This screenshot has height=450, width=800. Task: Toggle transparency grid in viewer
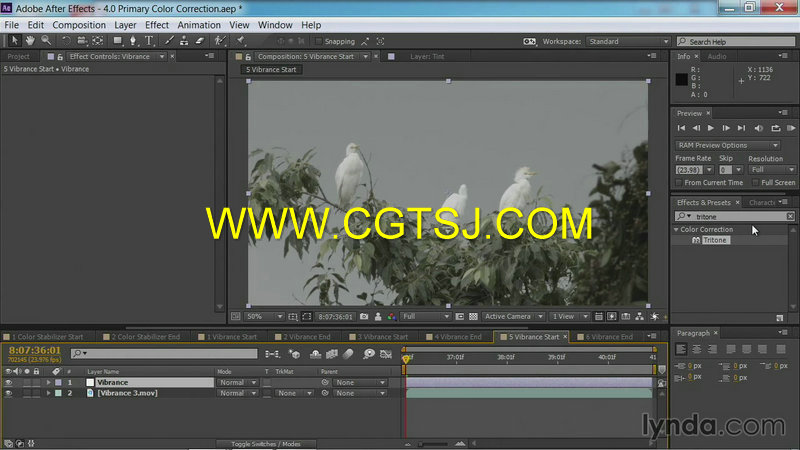coord(473,317)
